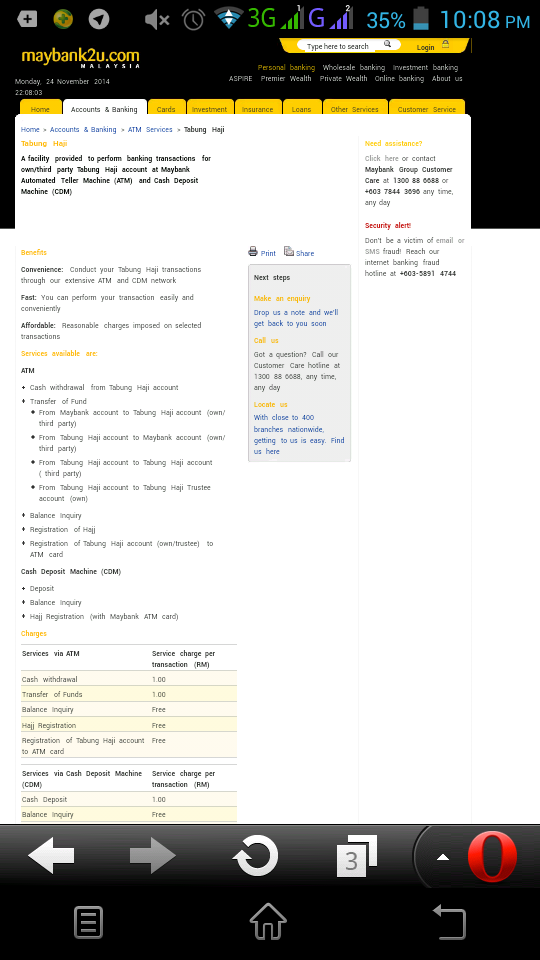Viewport: 540px width, 960px height.
Task: Open Wholesale banking link
Action: tap(354, 68)
